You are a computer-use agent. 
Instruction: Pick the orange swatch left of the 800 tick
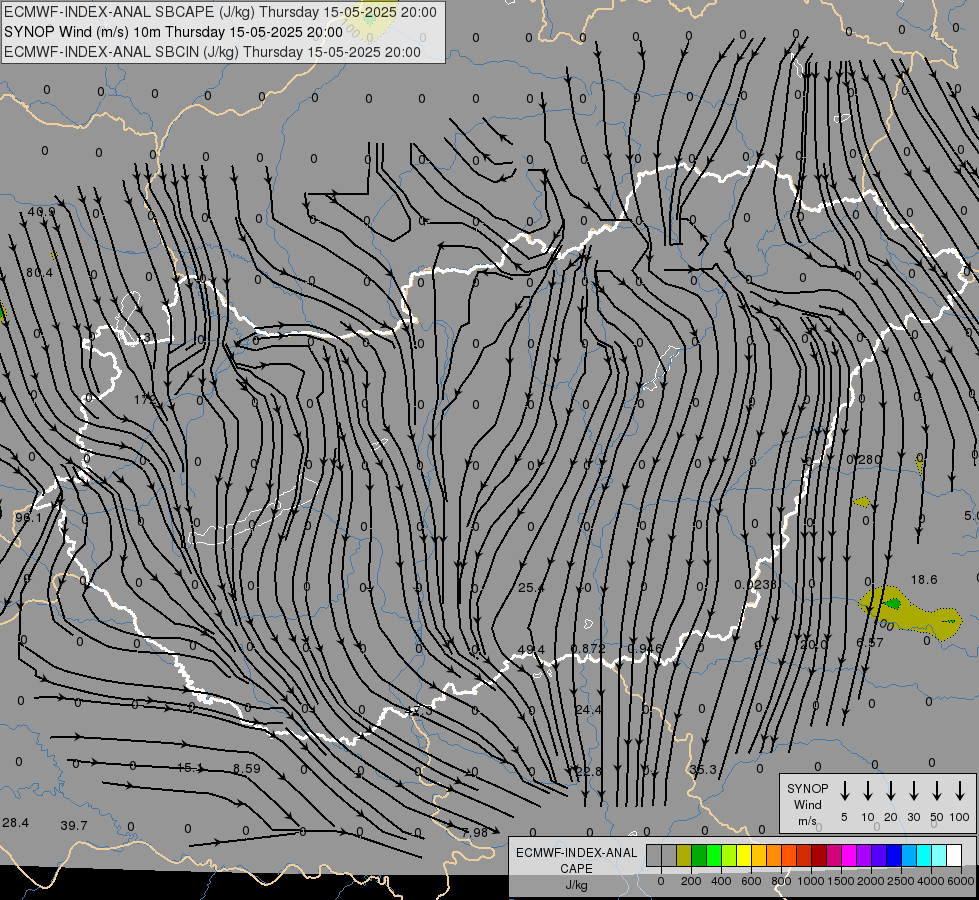[774, 856]
